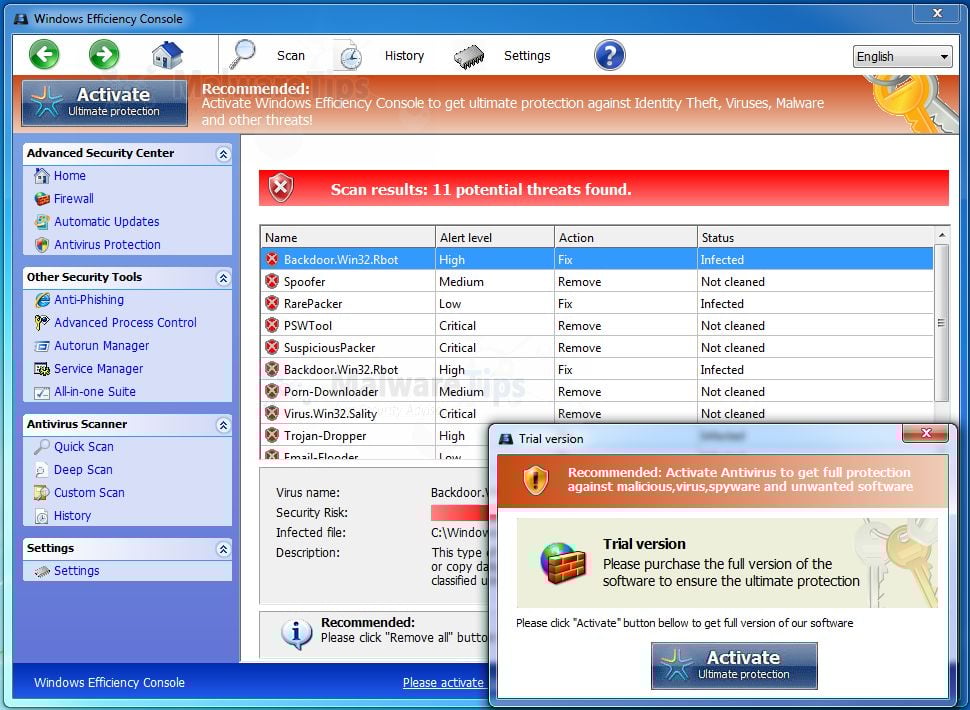Viewport: 970px width, 710px height.
Task: Start a Quick Scan from sidebar
Action: click(x=84, y=447)
